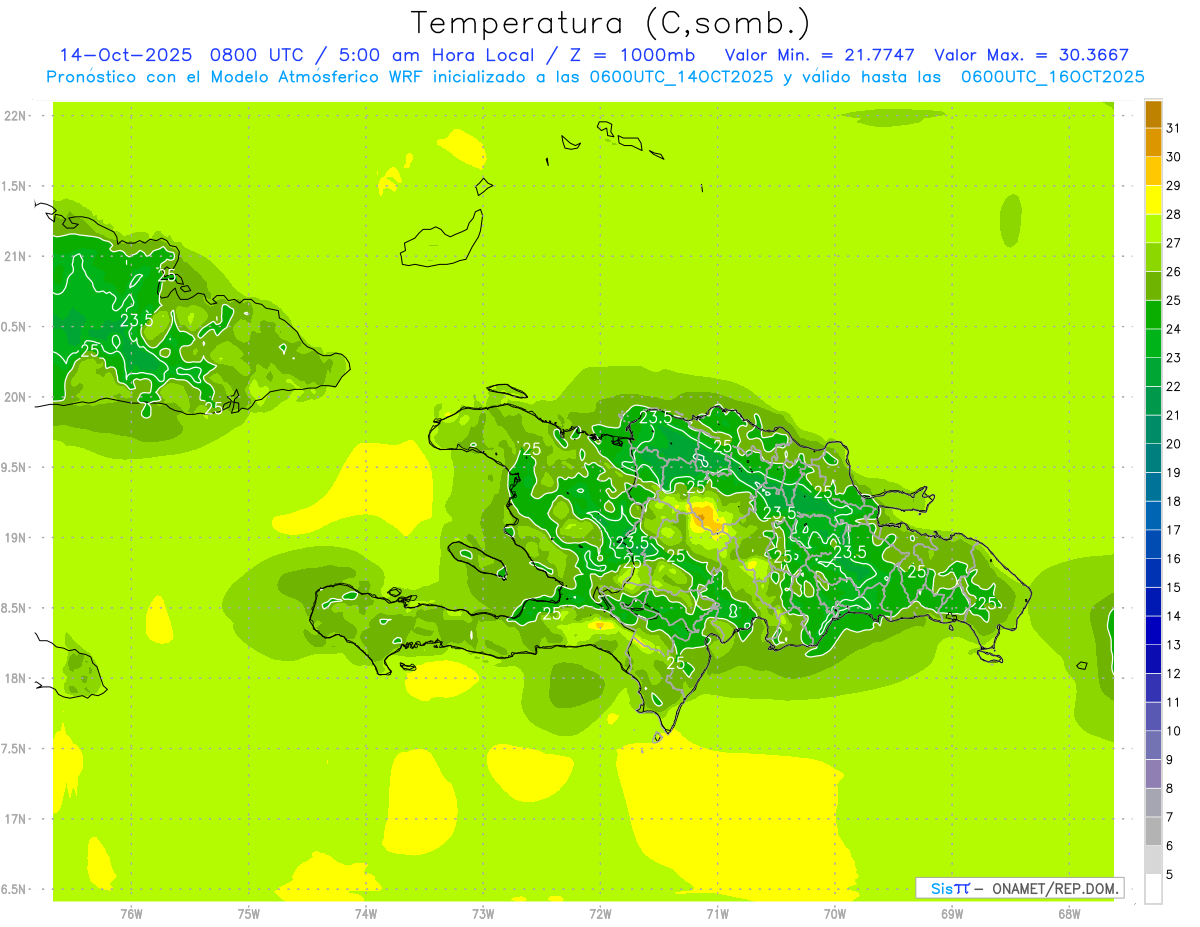Screen dimensions: 1200x927
Task: Click the 76W longitude axis label
Action: click(131, 914)
